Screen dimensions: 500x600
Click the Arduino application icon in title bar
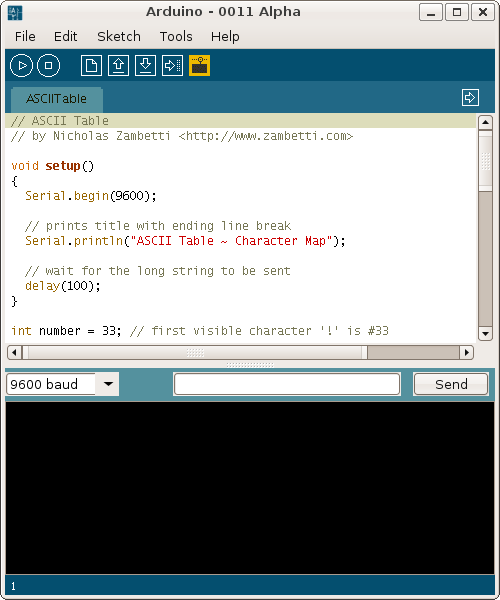click(15, 13)
